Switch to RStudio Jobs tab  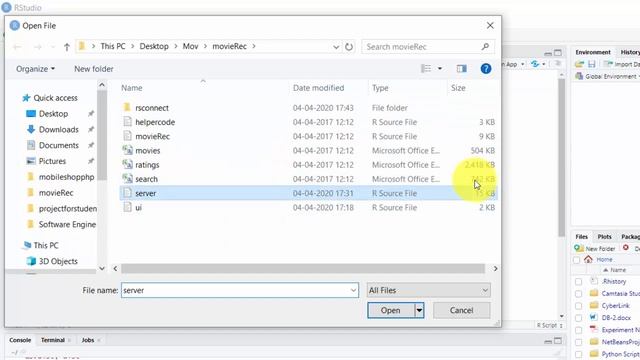(x=88, y=340)
